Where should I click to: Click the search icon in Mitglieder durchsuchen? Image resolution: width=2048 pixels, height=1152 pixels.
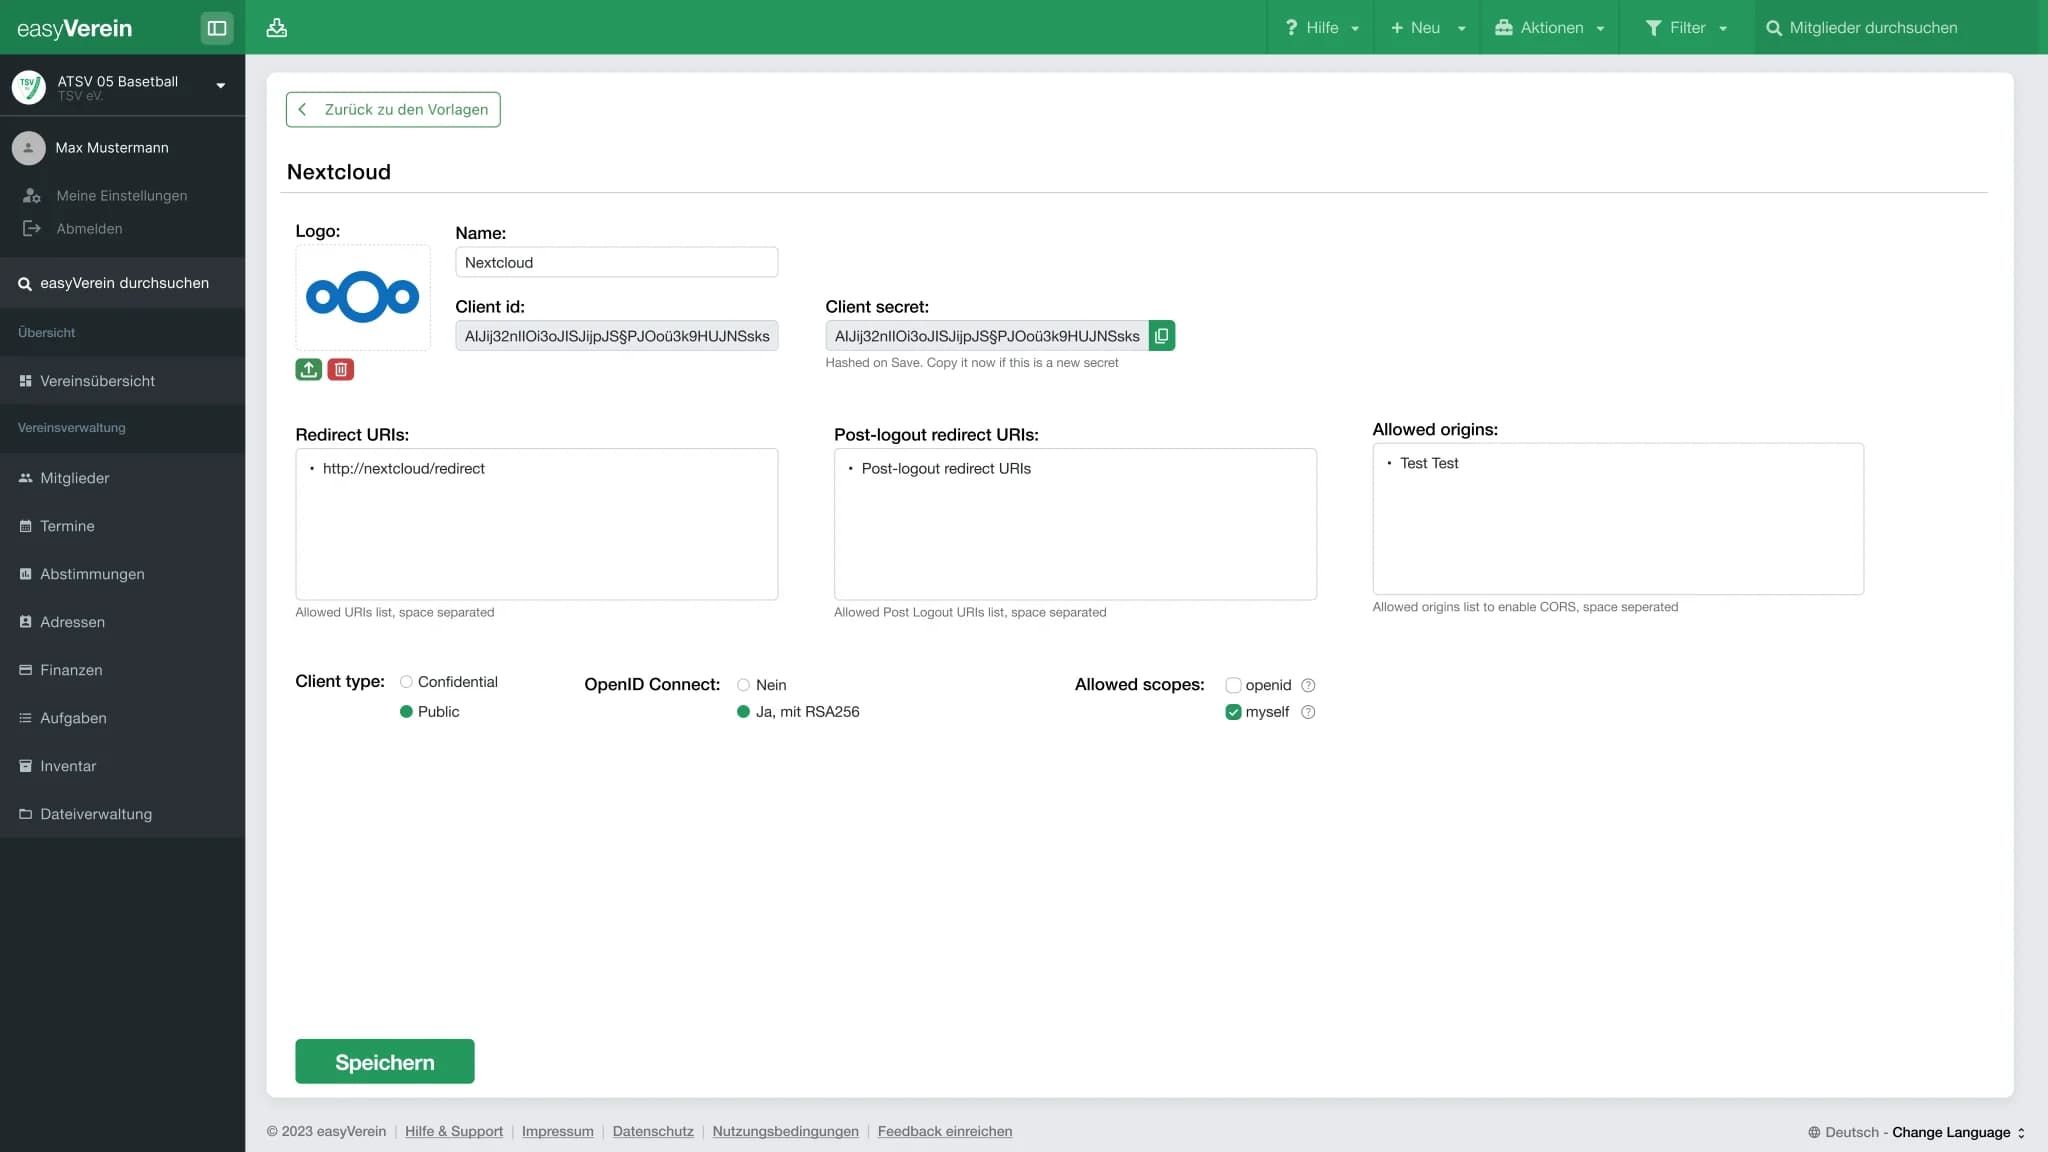[x=1774, y=28]
